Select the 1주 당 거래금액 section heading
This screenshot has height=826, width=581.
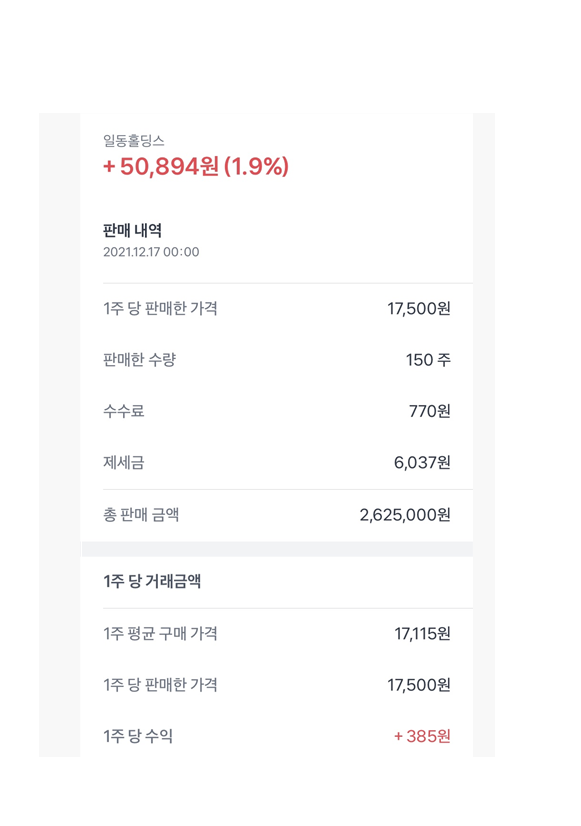point(152,581)
